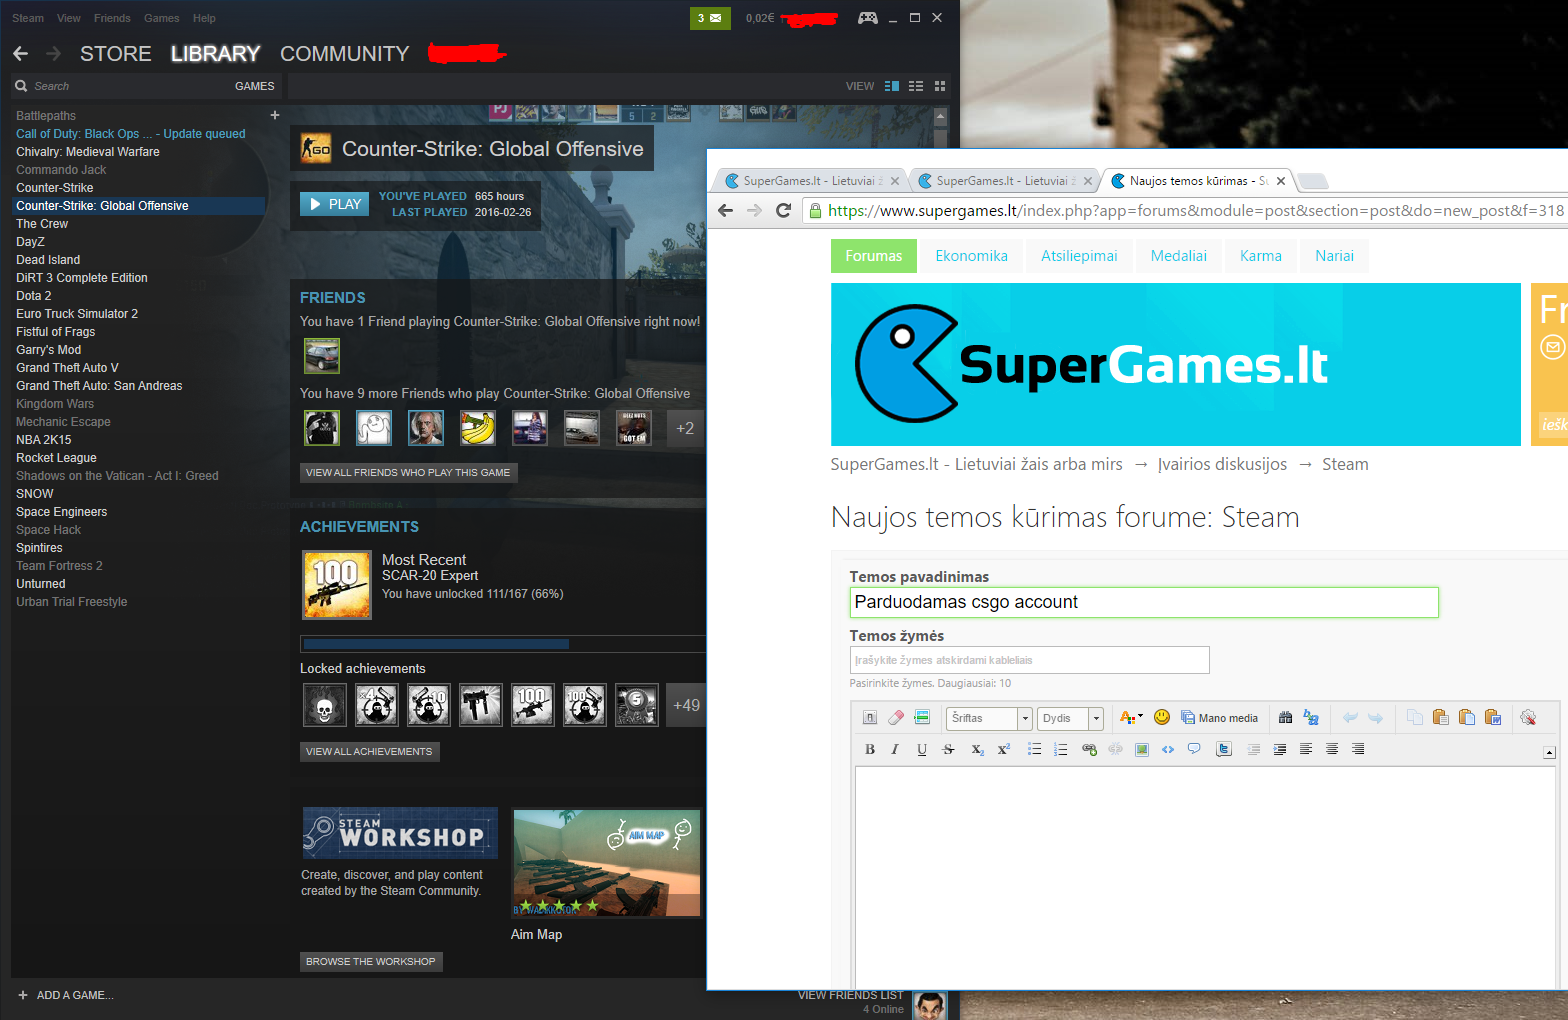Click the Temos žymės tags field
The image size is (1568, 1020).
point(1029,660)
